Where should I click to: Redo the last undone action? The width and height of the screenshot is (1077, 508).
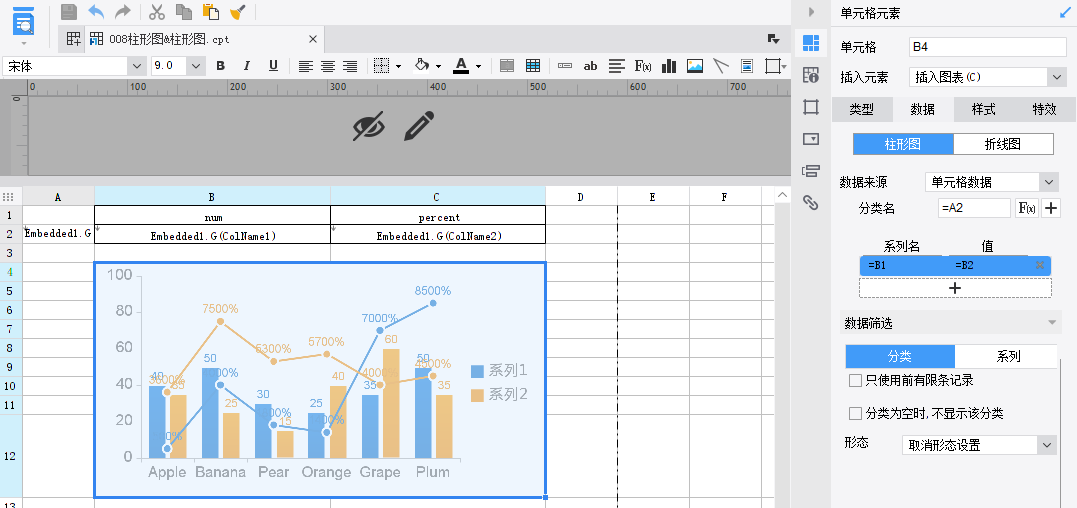coord(122,12)
